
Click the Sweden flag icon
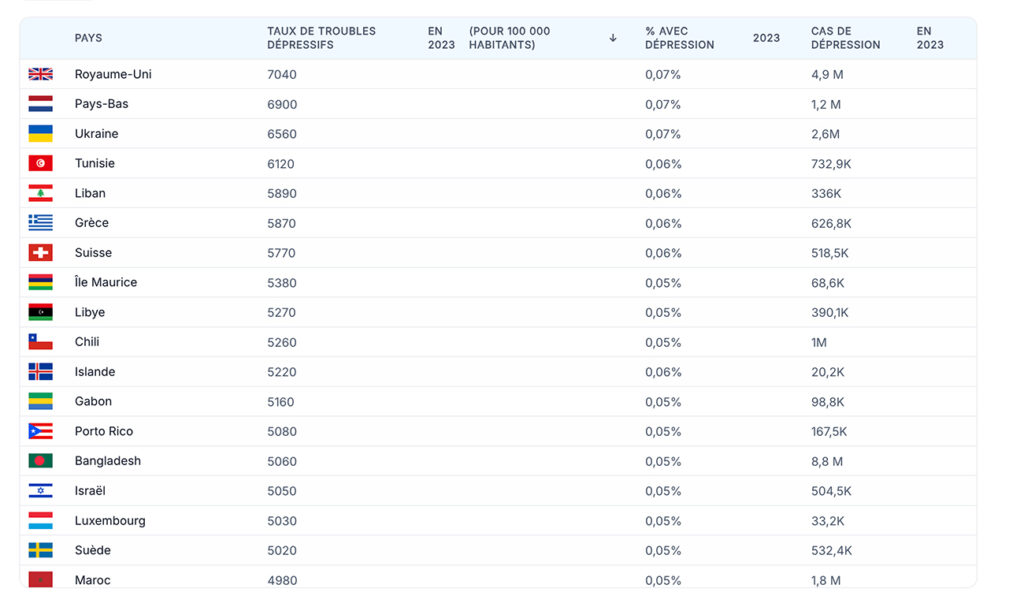coord(40,550)
